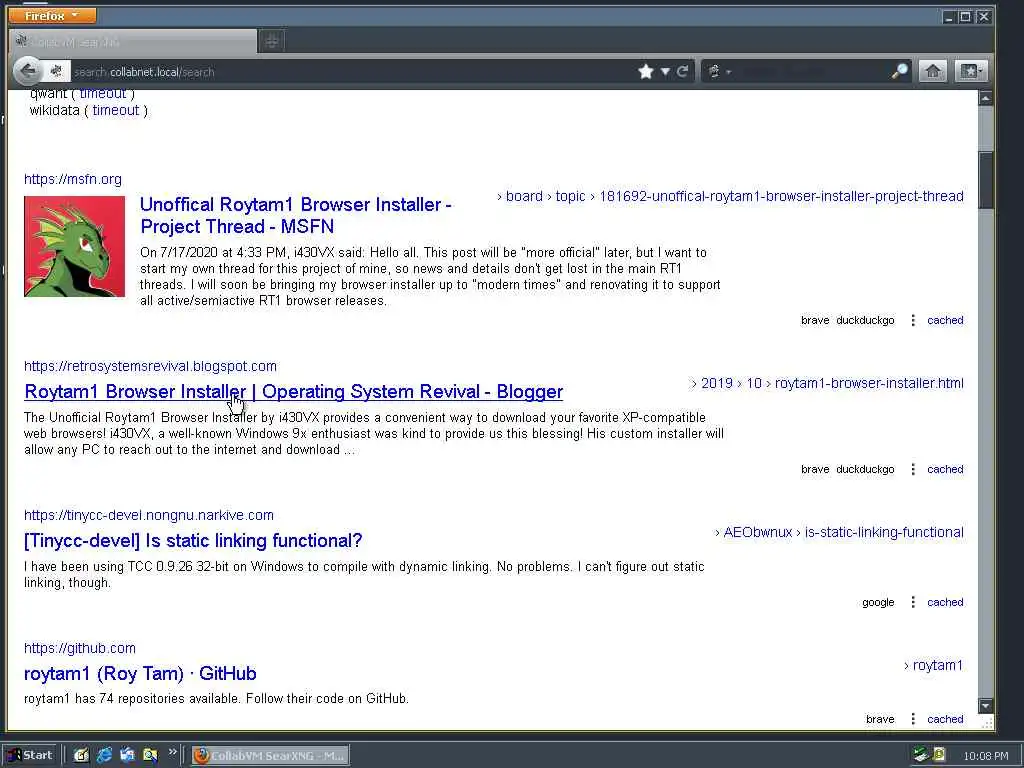Click the magnifier search icon in search box

pyautogui.click(x=900, y=71)
